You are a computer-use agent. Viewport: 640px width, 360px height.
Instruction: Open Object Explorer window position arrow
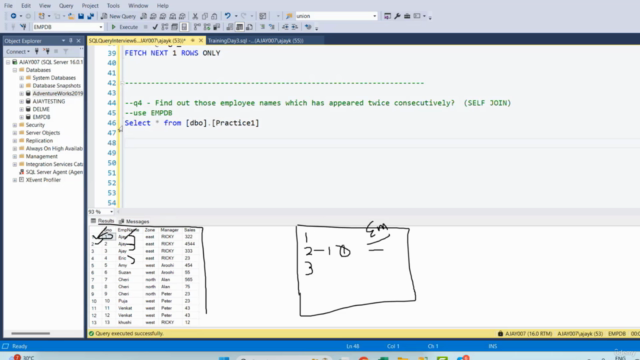(63, 41)
